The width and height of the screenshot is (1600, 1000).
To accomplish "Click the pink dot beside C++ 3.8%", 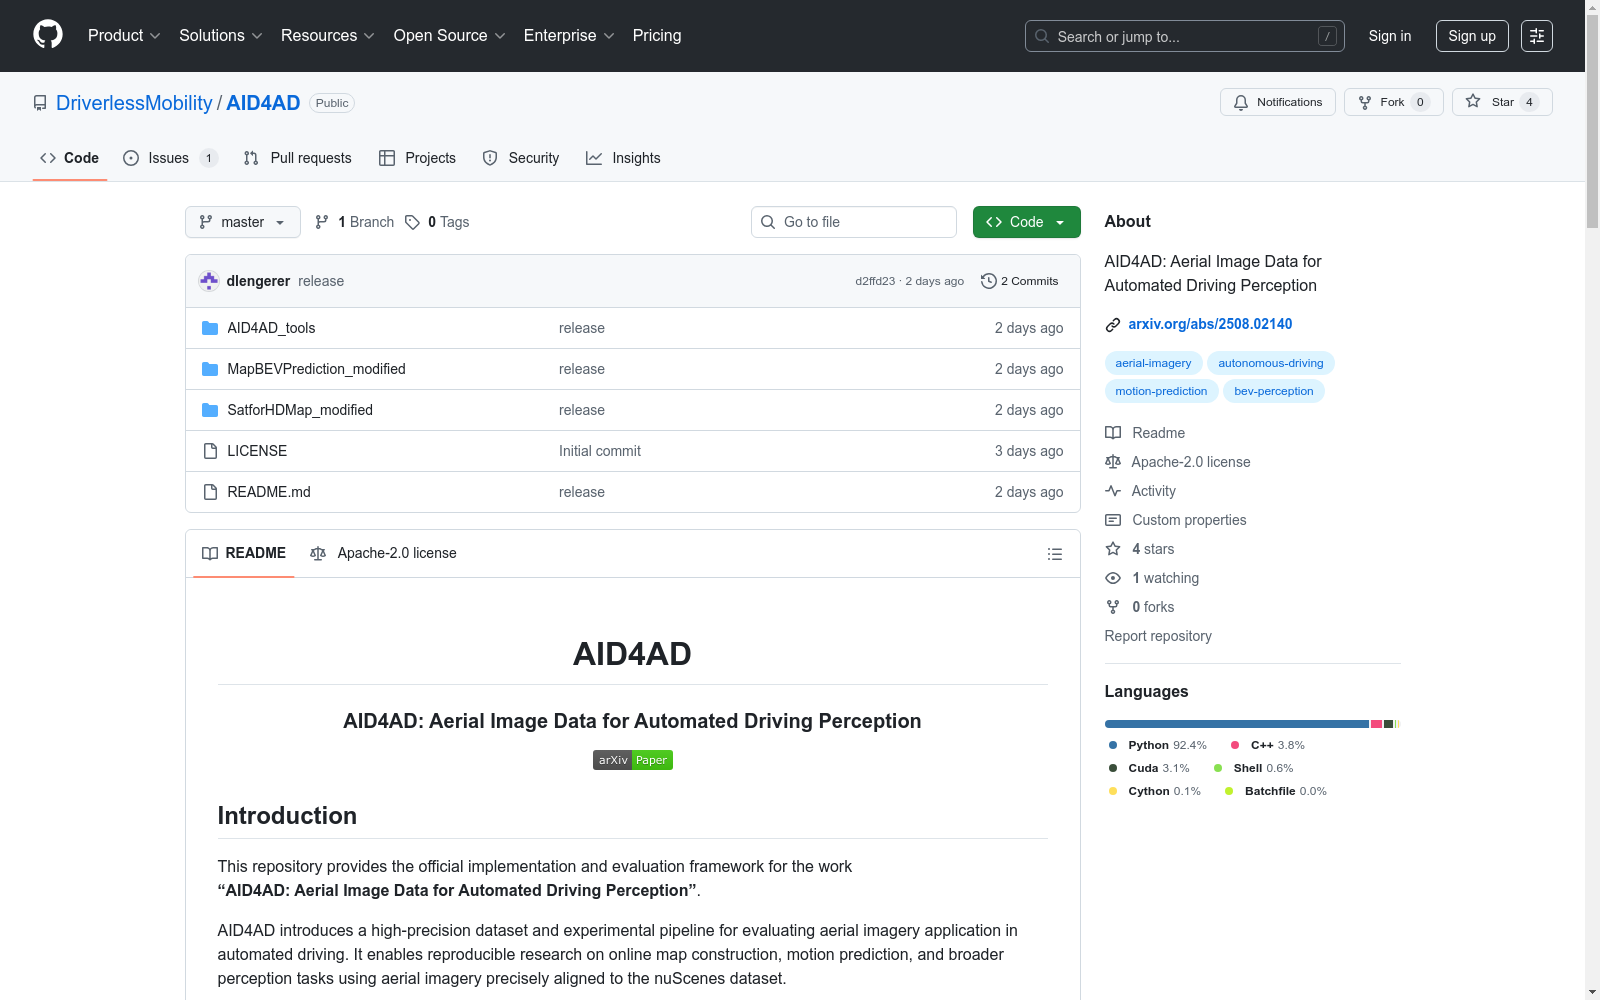I will point(1235,745).
